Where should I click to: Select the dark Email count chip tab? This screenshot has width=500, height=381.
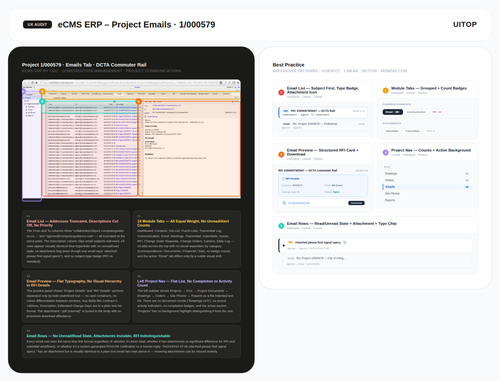pyautogui.click(x=393, y=112)
